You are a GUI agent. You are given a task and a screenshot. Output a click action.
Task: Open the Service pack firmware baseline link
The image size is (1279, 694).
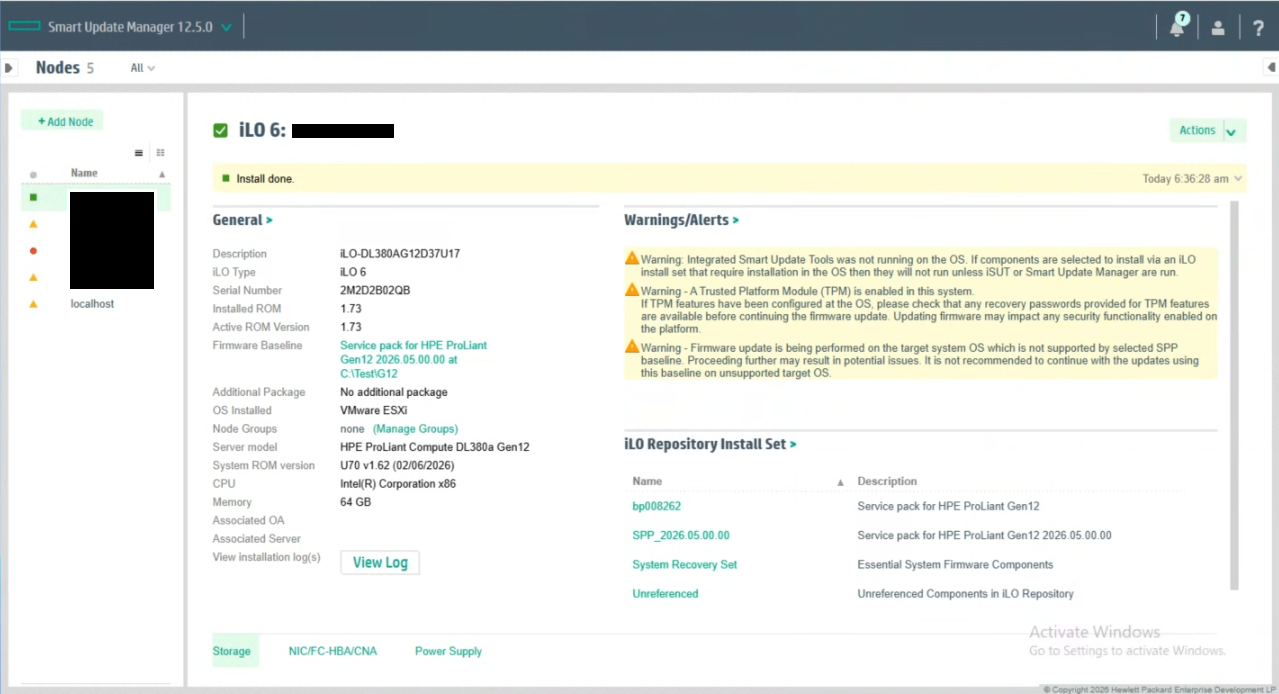click(x=414, y=359)
